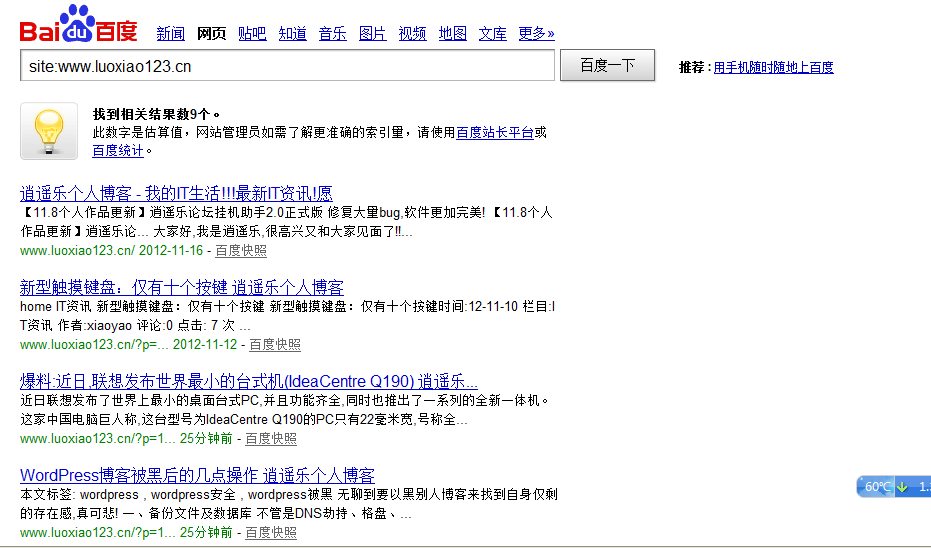
Task: Open result 新型触摸键盘：仅有十个按键
Action: click(x=182, y=287)
